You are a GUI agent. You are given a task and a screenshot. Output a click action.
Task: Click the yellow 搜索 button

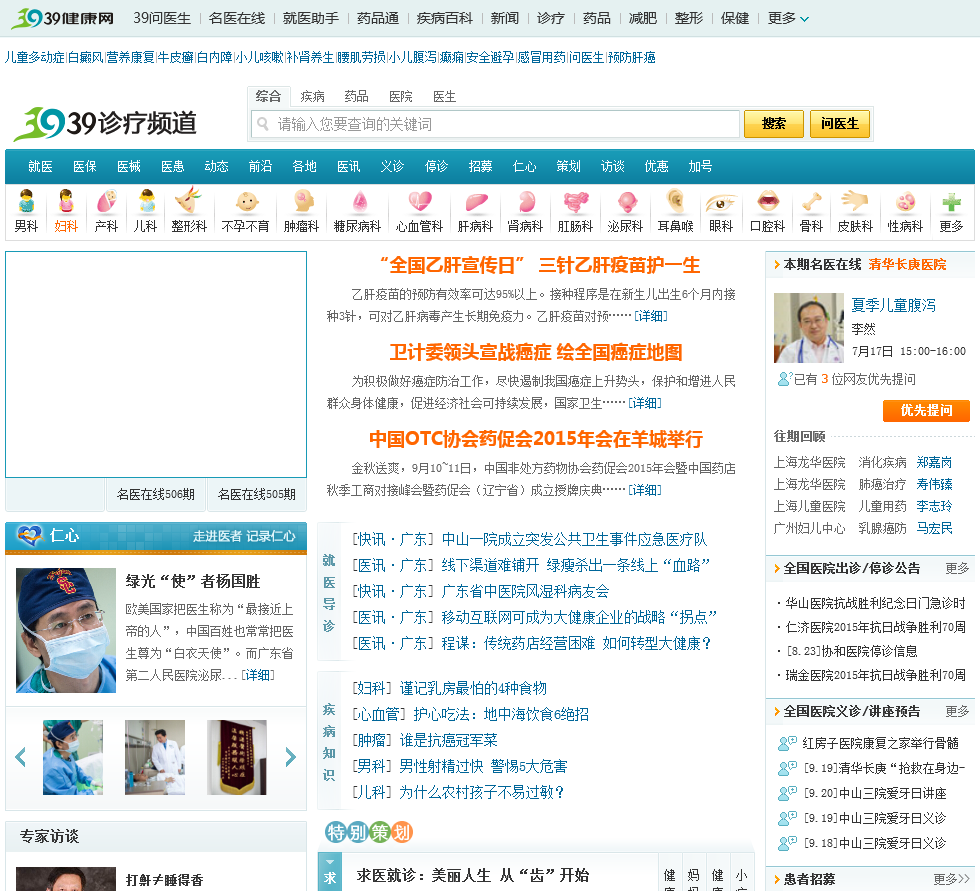(774, 124)
